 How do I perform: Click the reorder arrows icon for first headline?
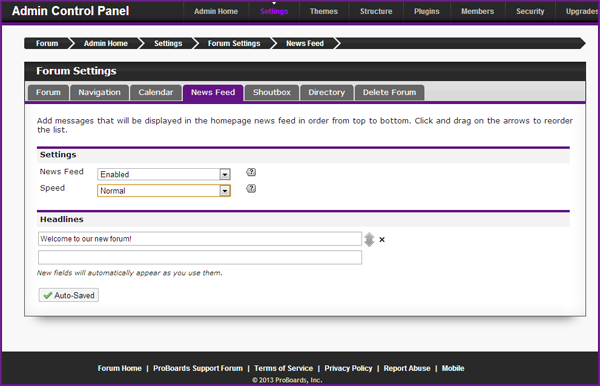[369, 239]
